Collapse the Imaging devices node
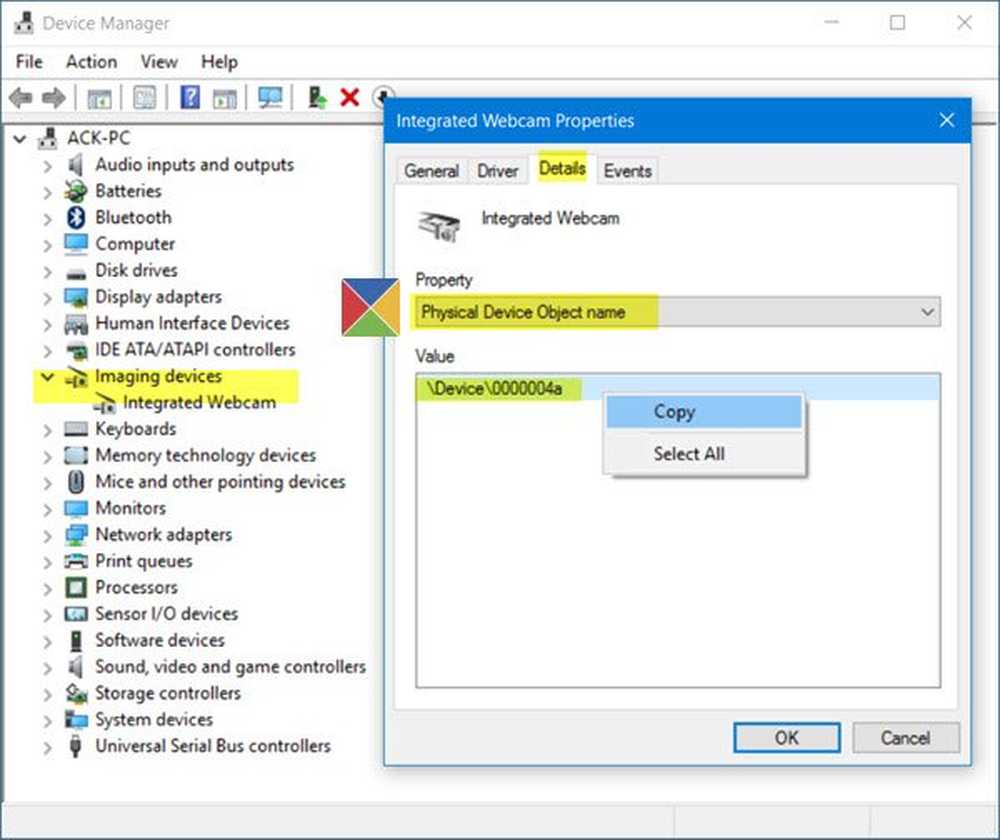 (47, 377)
